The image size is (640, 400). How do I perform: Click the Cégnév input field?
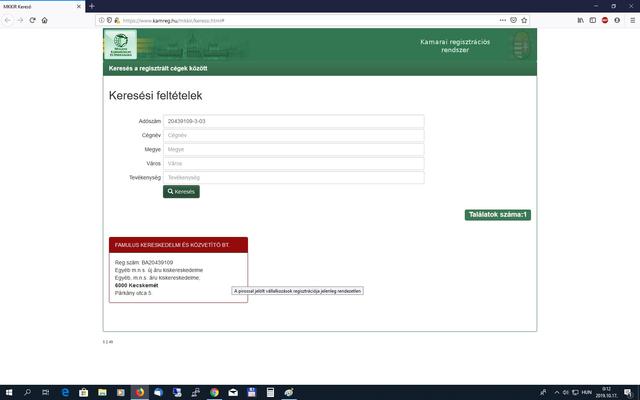[x=293, y=135]
